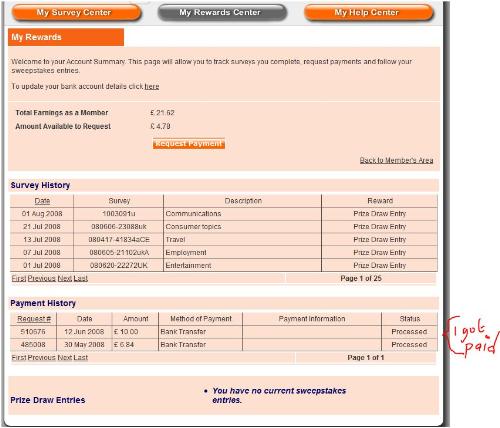Click survey ID 080606-23088uk
The height and width of the screenshot is (428, 500).
pos(119,227)
